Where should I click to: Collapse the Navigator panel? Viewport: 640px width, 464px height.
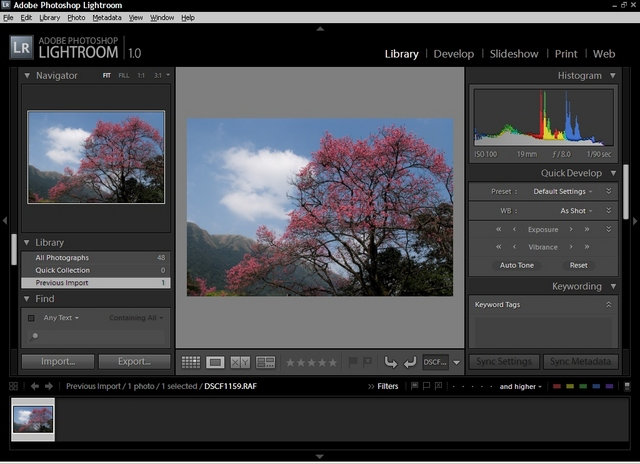[x=27, y=75]
